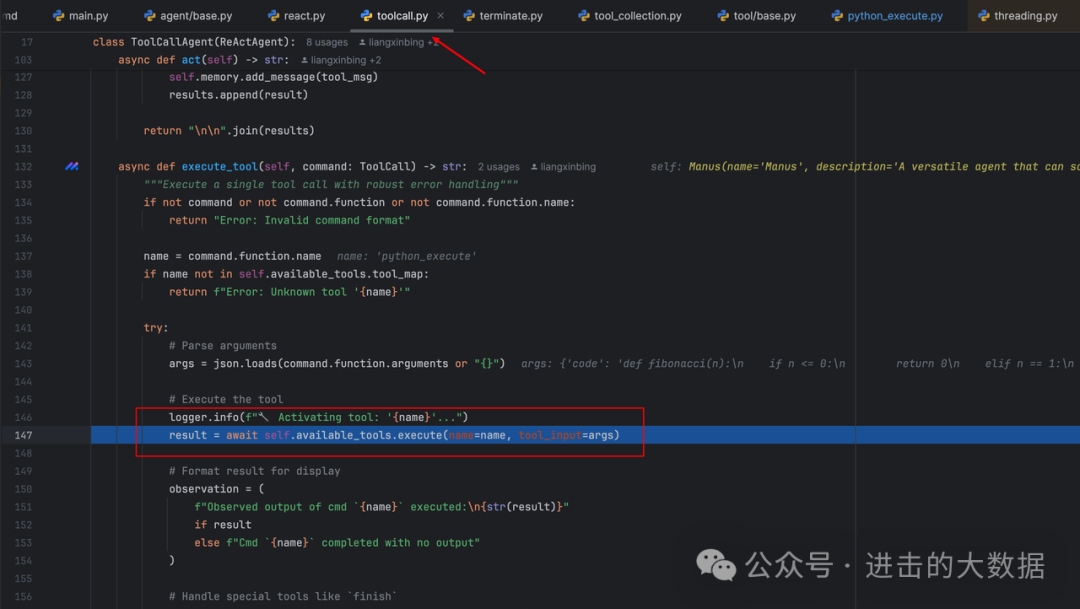
Task: Select the python_execute.py tab
Action: tap(887, 15)
